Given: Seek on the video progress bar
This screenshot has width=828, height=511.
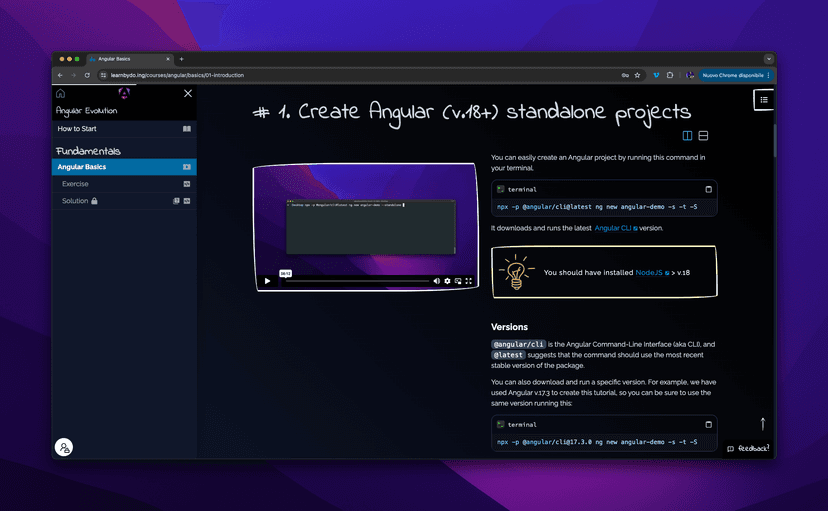Looking at the screenshot, I should (x=357, y=281).
